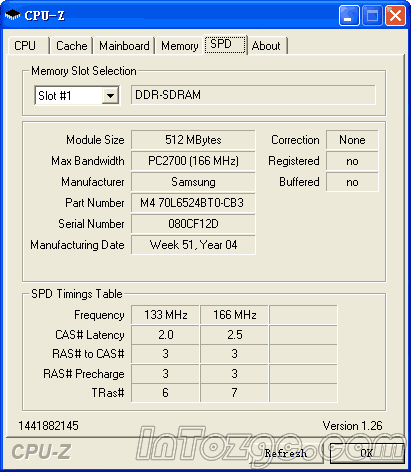This screenshot has height=472, width=411.
Task: Go to the Memory tab
Action: (180, 46)
